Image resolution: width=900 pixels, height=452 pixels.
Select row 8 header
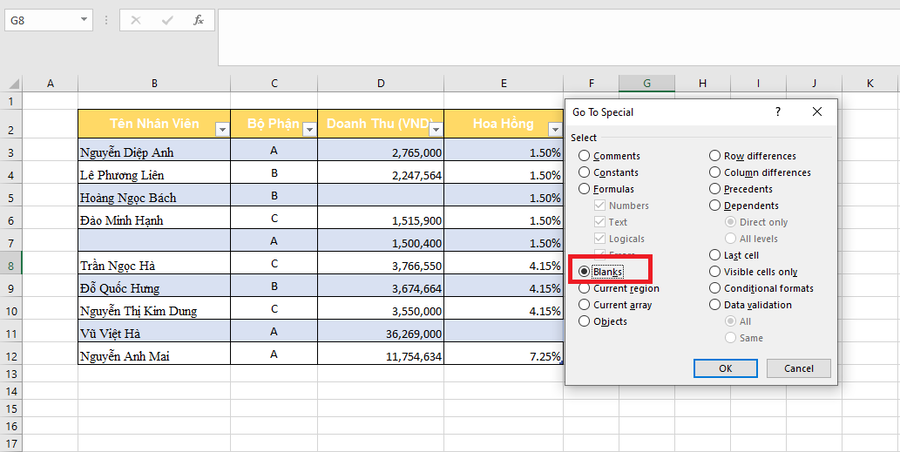click(11, 265)
